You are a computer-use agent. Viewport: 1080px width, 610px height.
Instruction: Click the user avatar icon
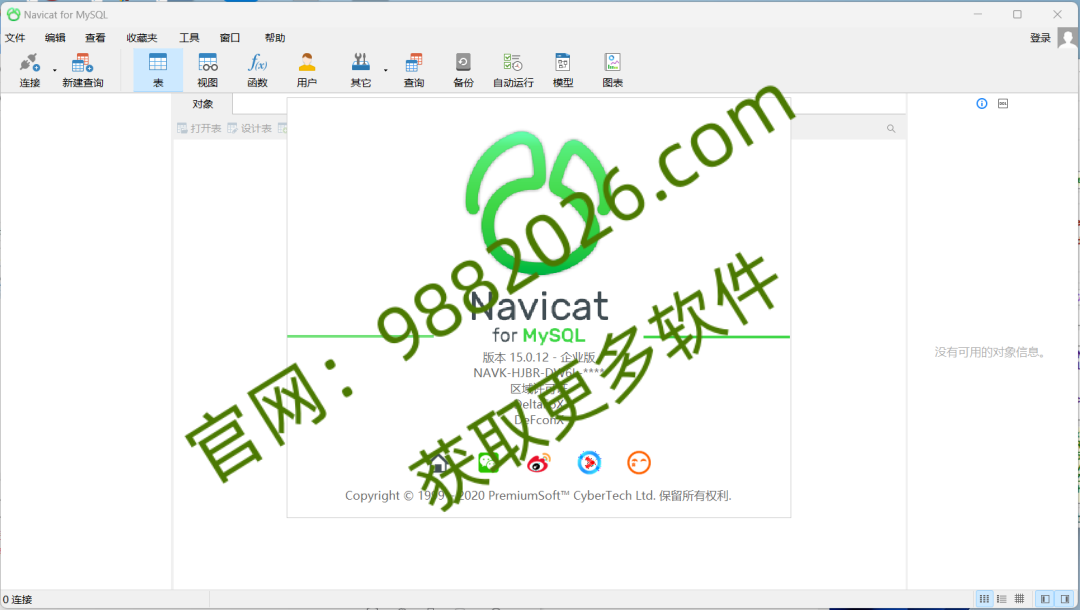tap(1068, 38)
